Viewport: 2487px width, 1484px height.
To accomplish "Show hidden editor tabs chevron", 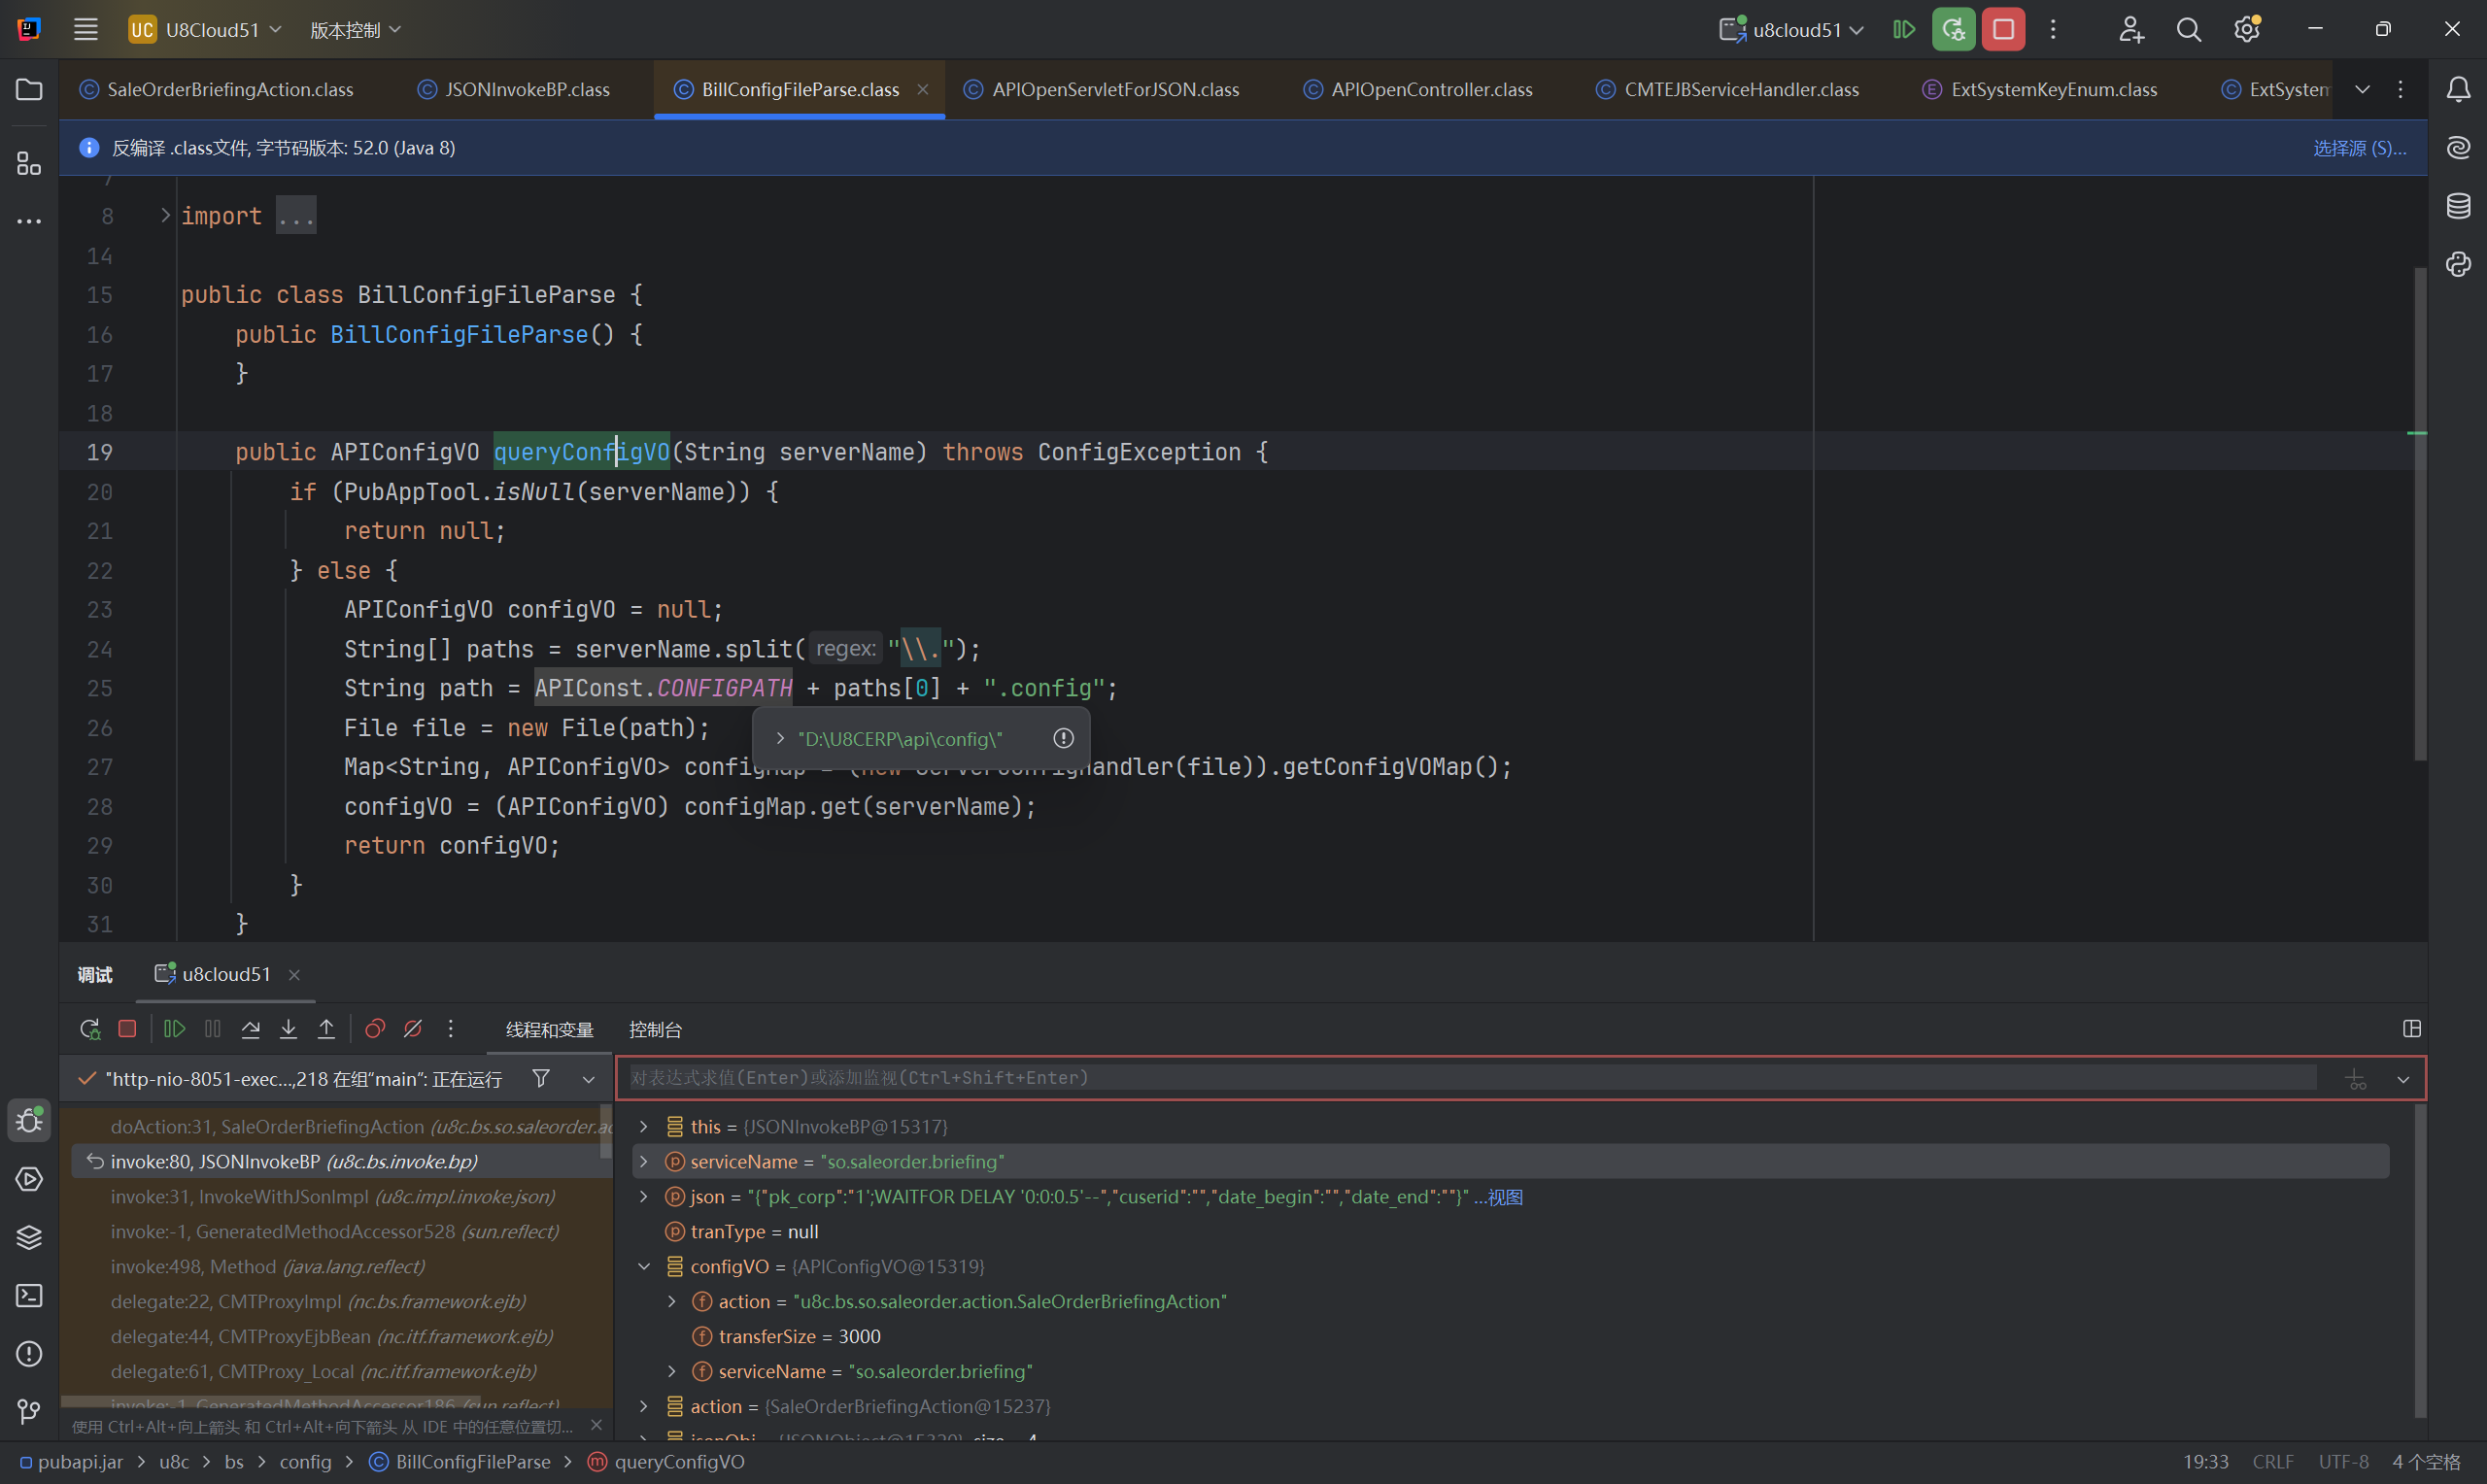I will point(2362,90).
